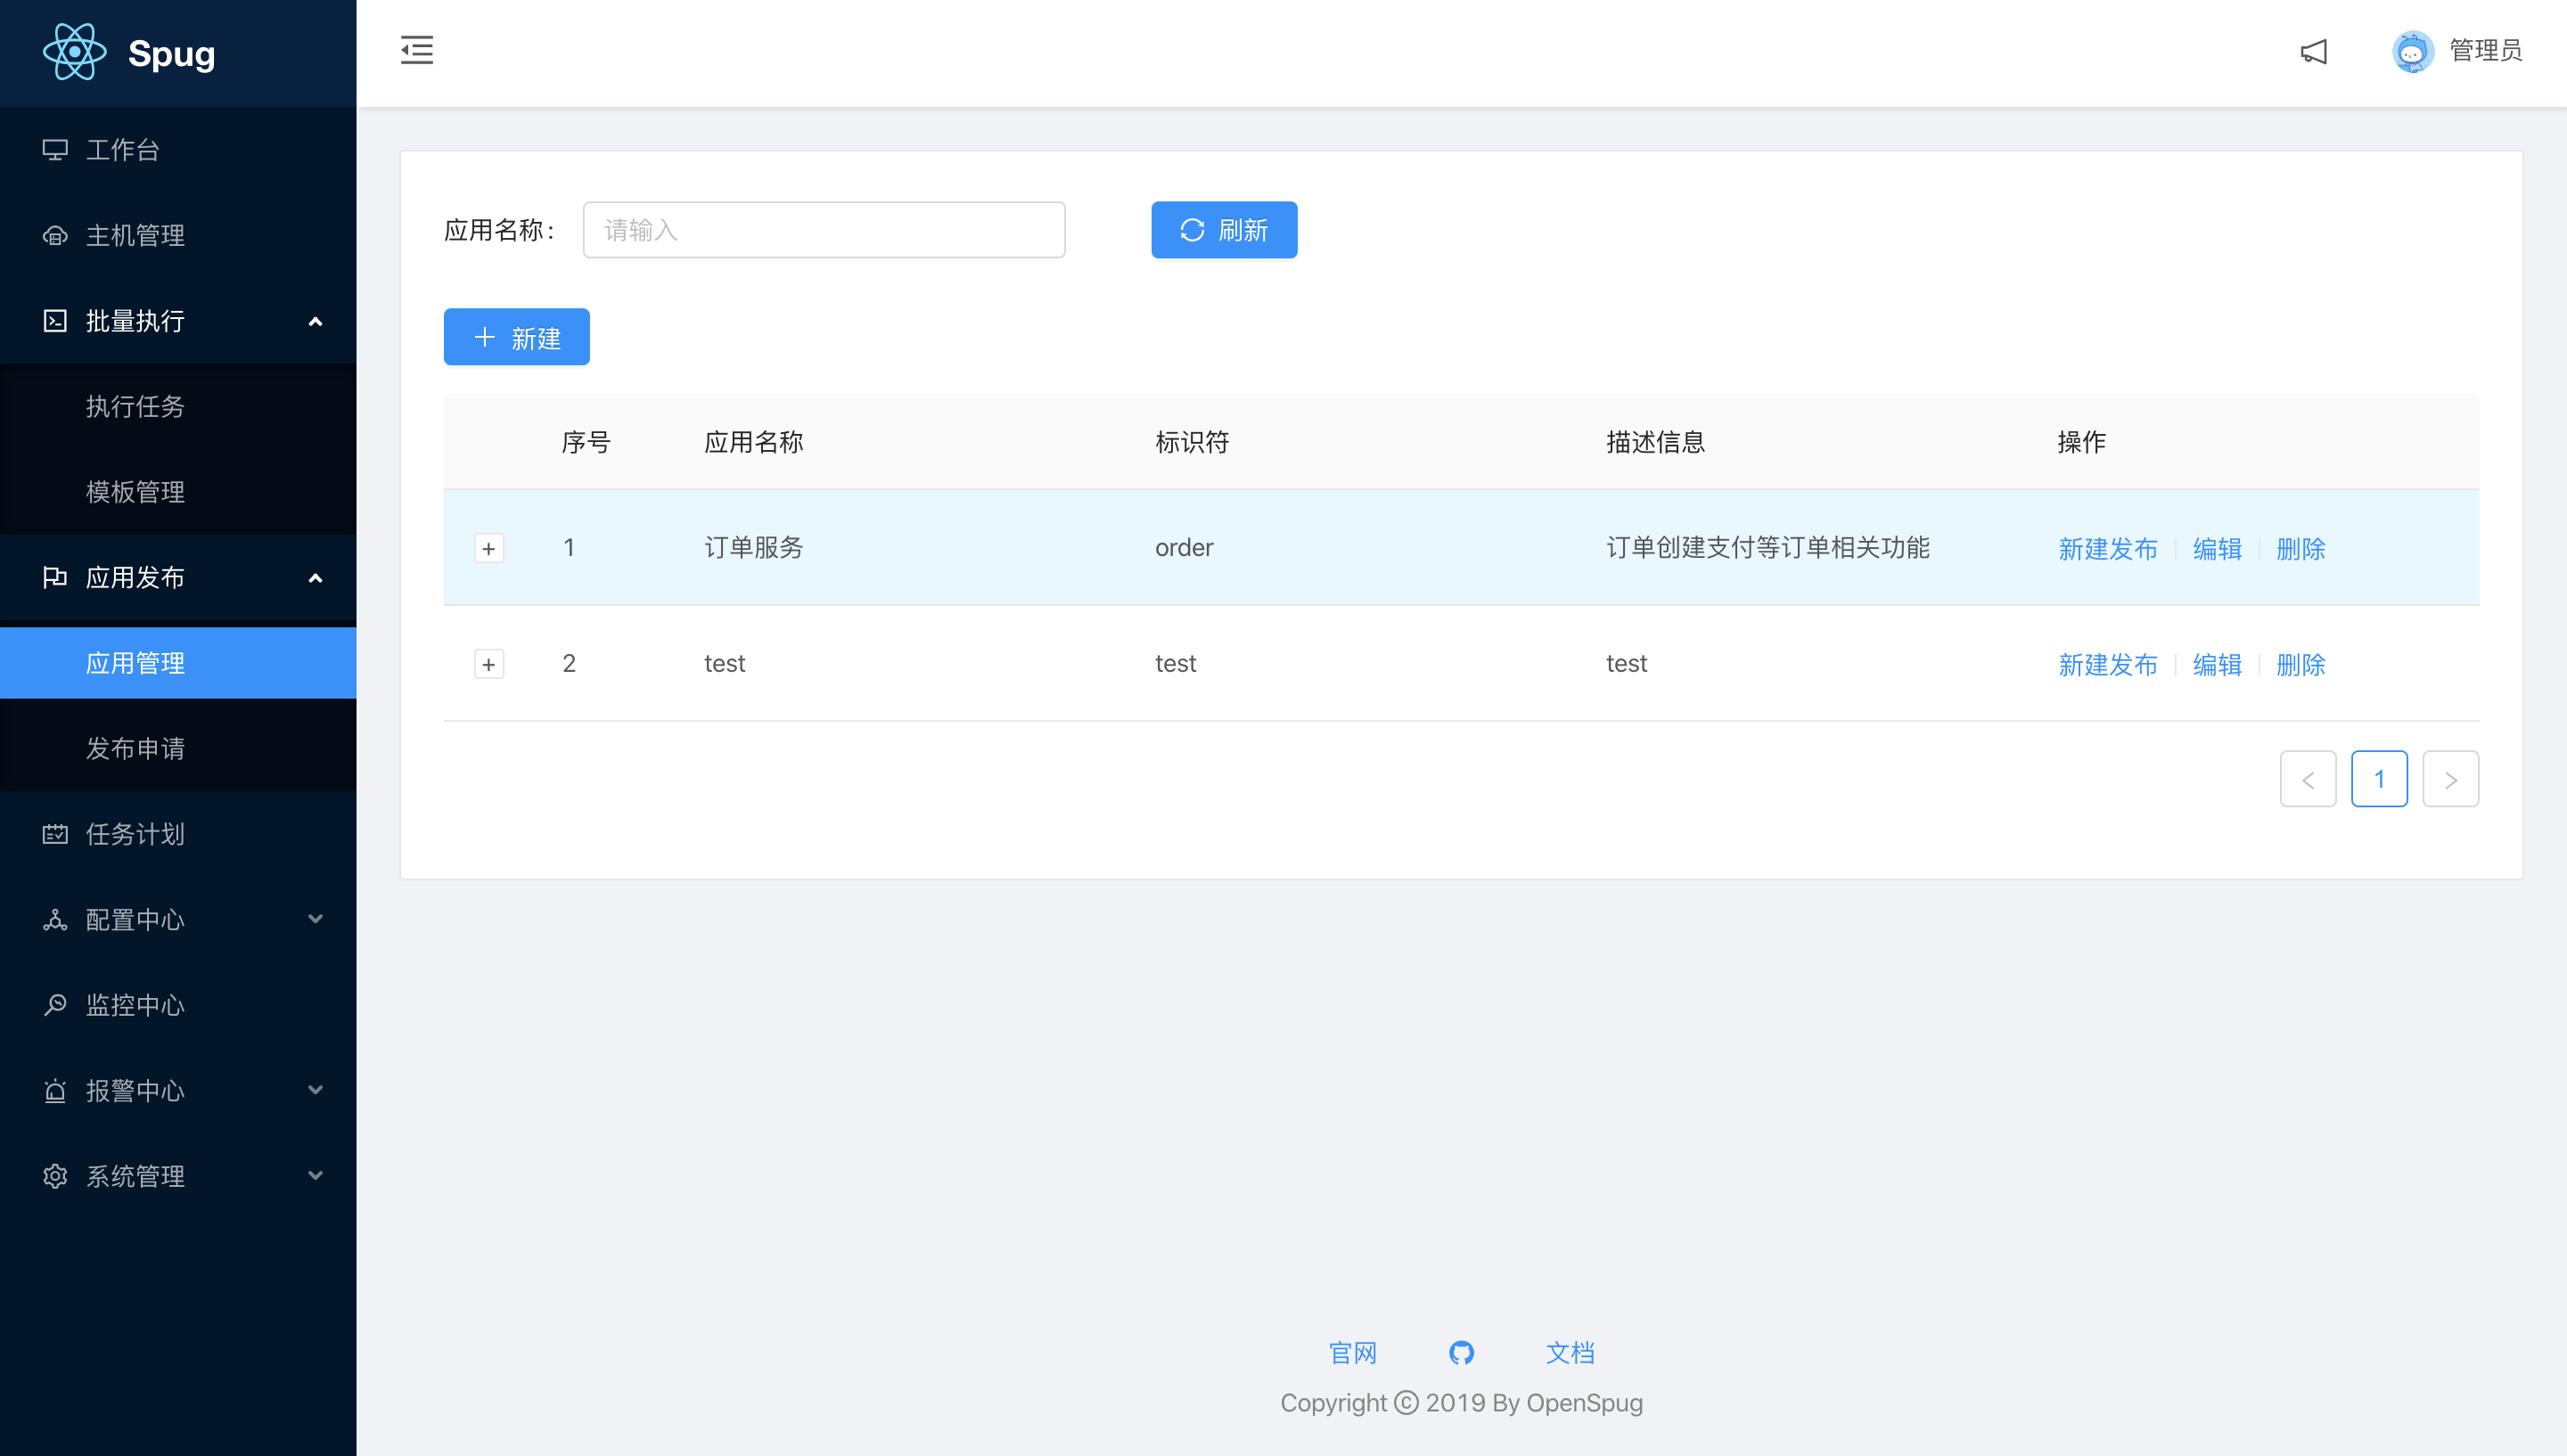
Task: Select 执行任务 menu item
Action: 135,407
